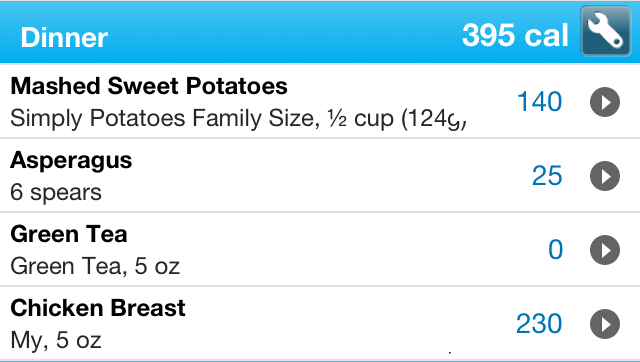Tap the 140 calorie value
Image resolution: width=640 pixels, height=362 pixels.
pos(540,102)
